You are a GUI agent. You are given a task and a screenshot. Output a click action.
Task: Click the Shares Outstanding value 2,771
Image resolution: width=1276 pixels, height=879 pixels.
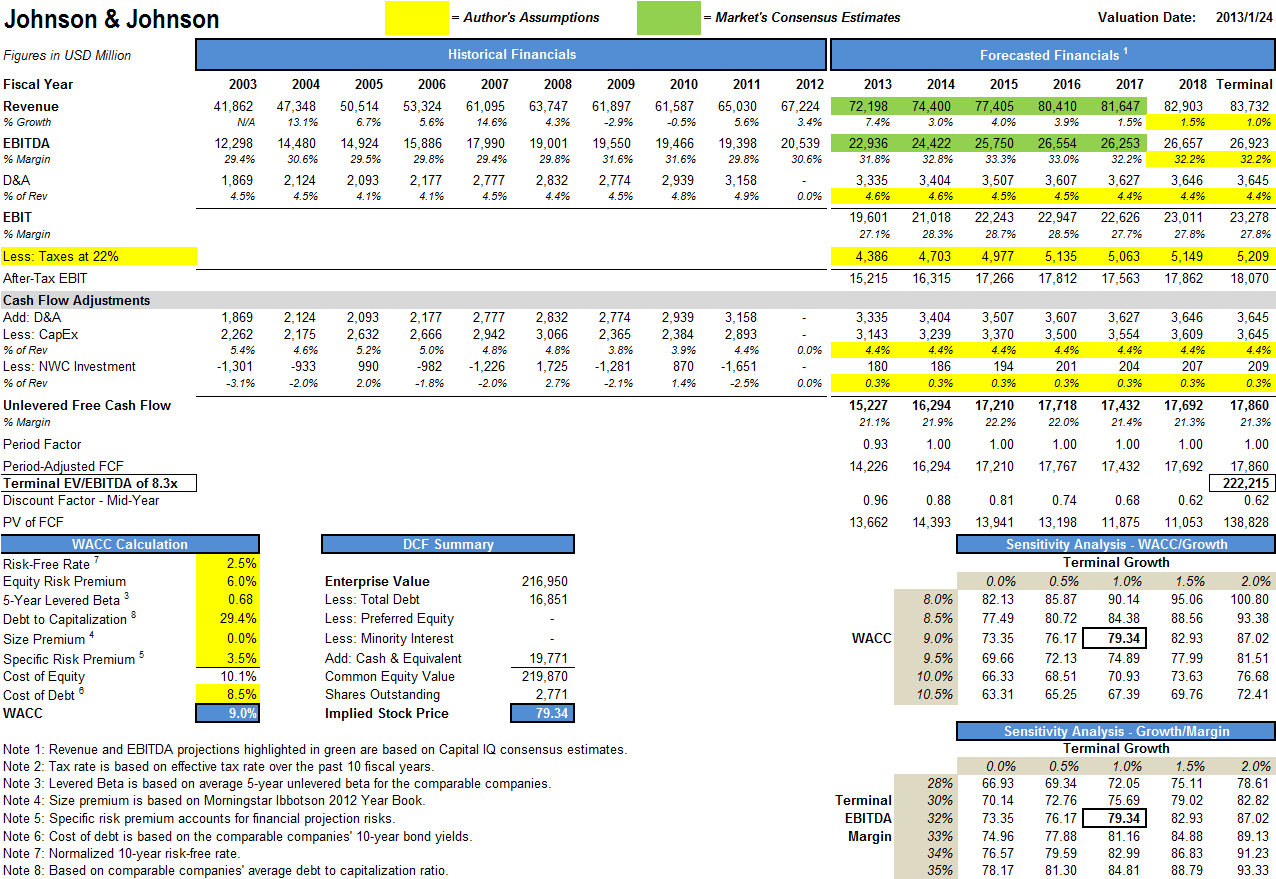552,694
